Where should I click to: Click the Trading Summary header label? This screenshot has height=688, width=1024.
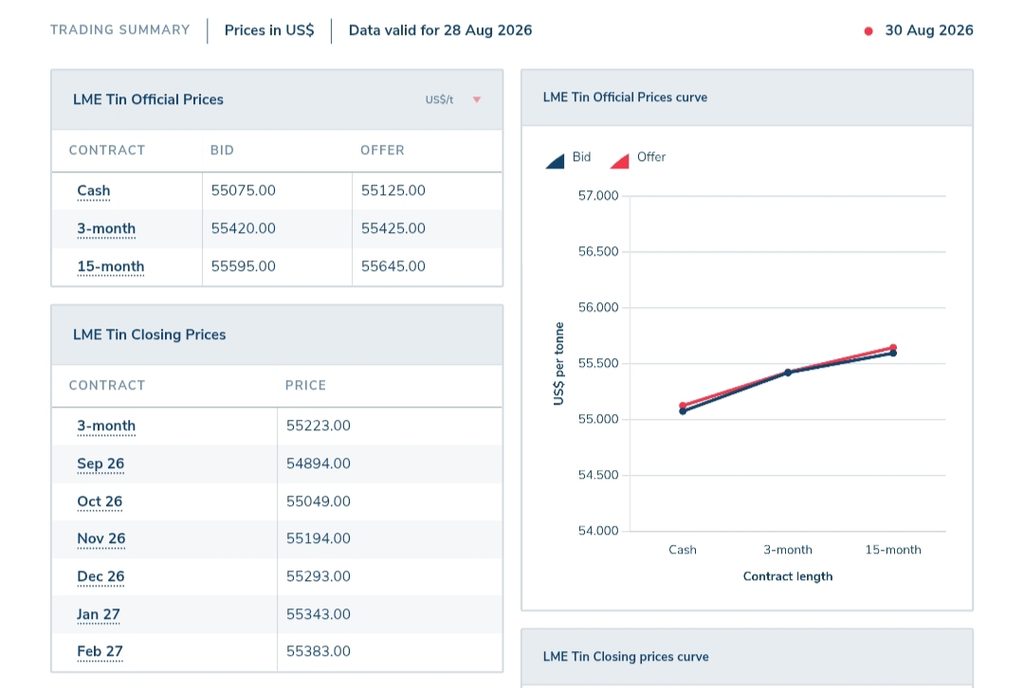(x=120, y=30)
